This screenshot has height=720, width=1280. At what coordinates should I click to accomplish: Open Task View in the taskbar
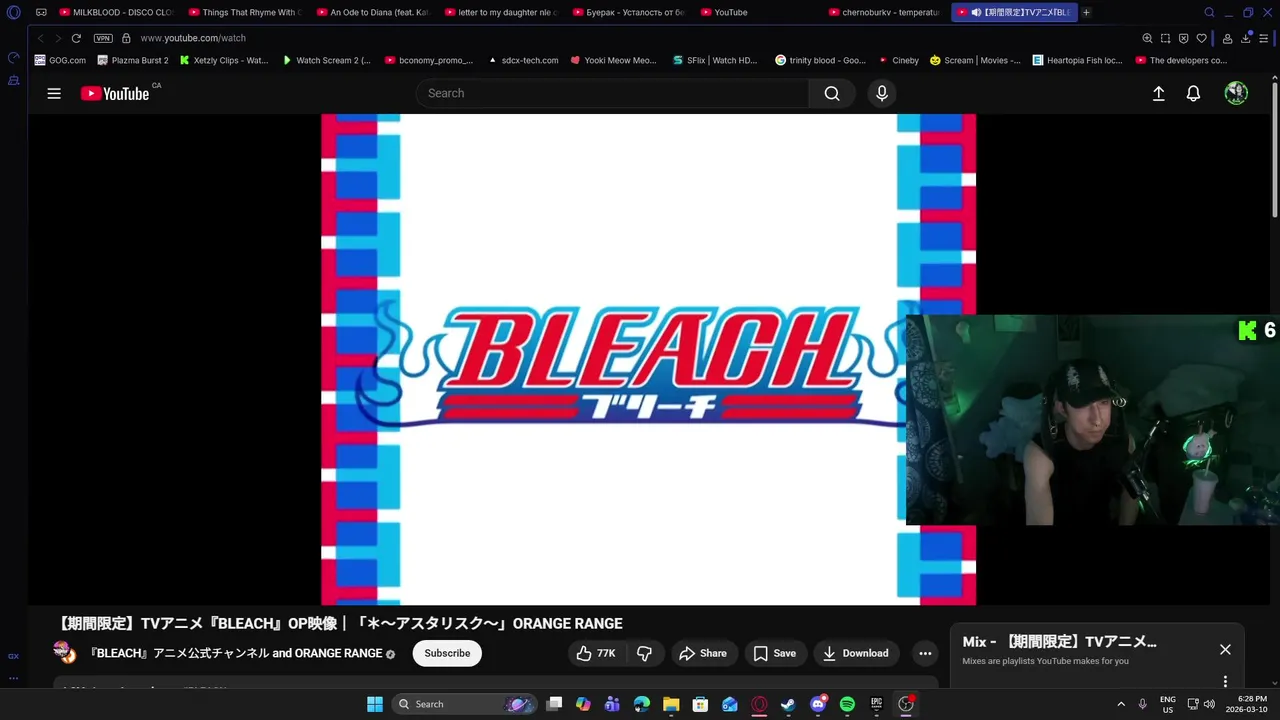554,704
